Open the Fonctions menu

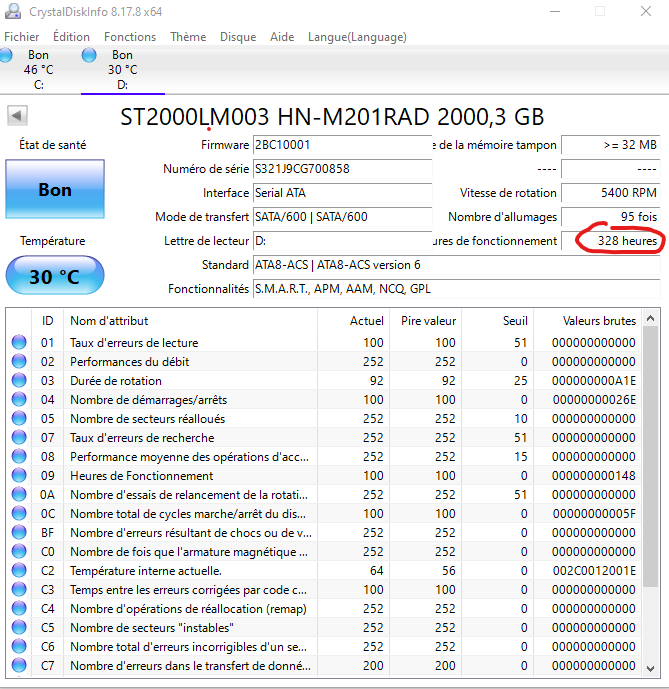(130, 37)
